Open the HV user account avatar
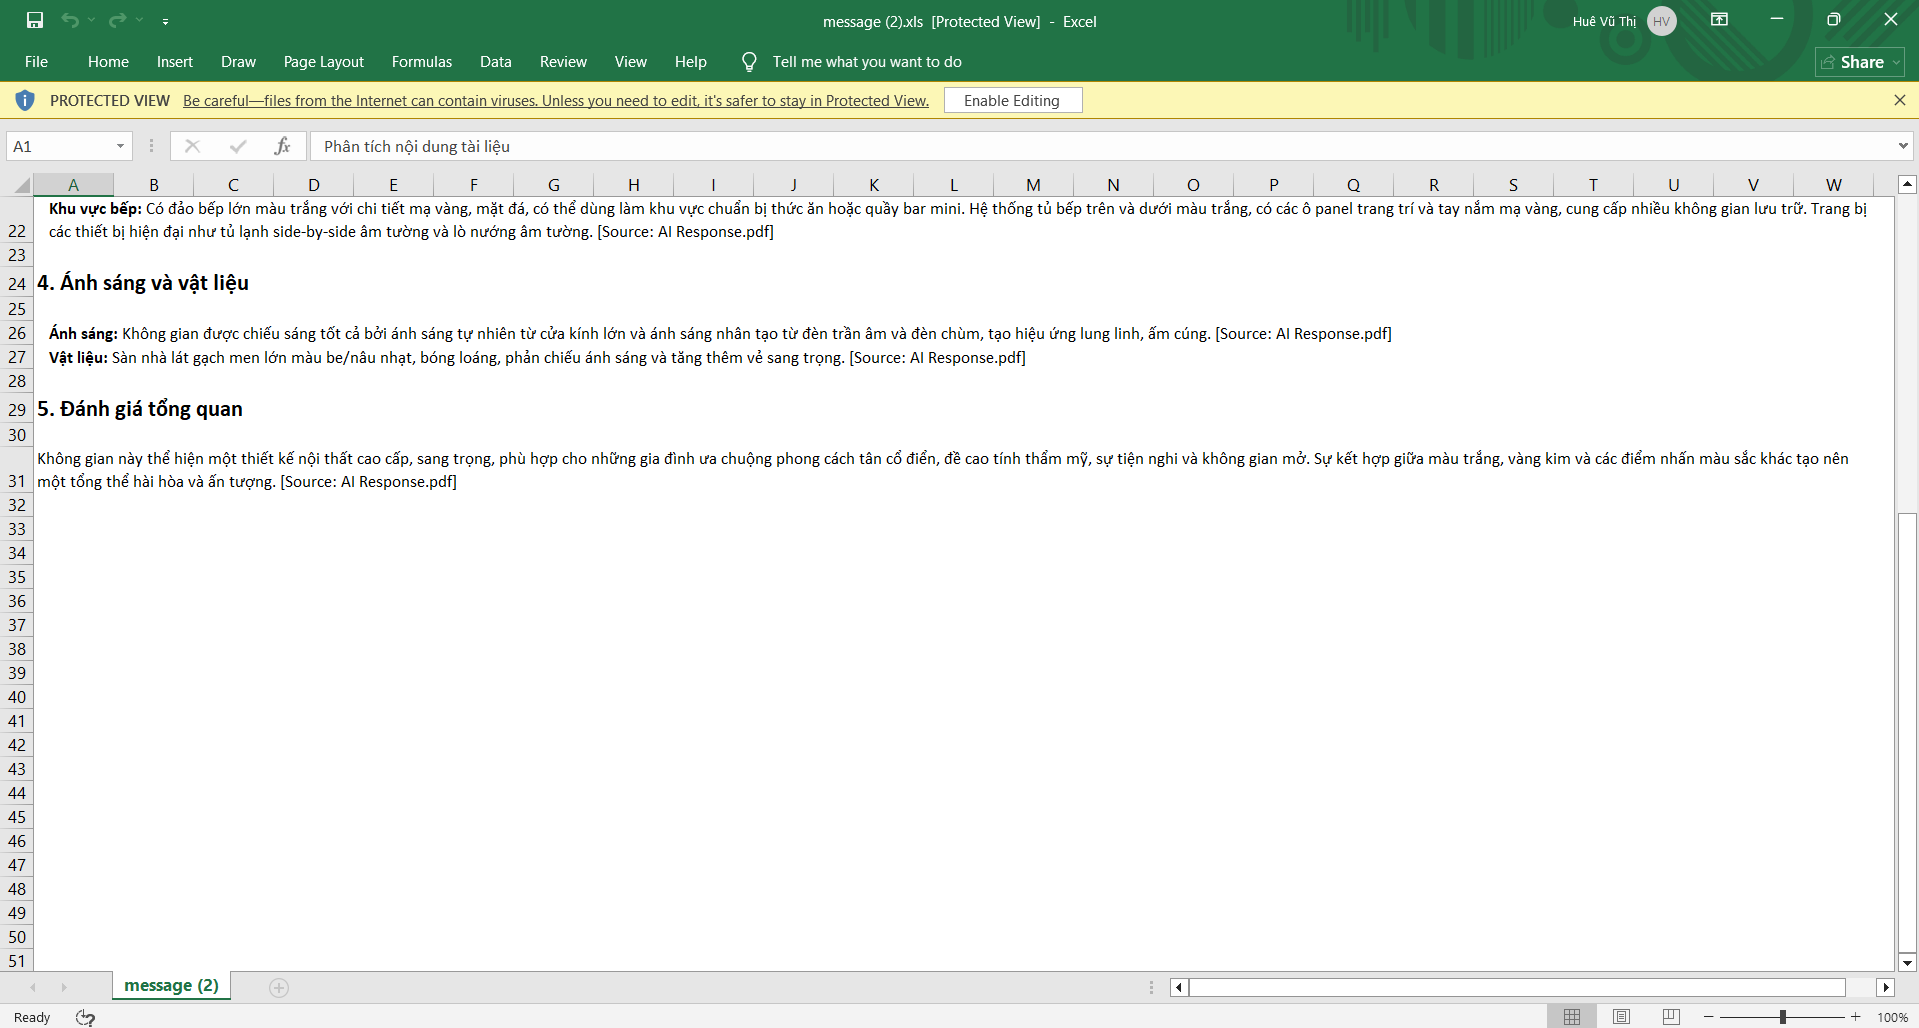Screen dimensions: 1919x1028 coord(1662,21)
